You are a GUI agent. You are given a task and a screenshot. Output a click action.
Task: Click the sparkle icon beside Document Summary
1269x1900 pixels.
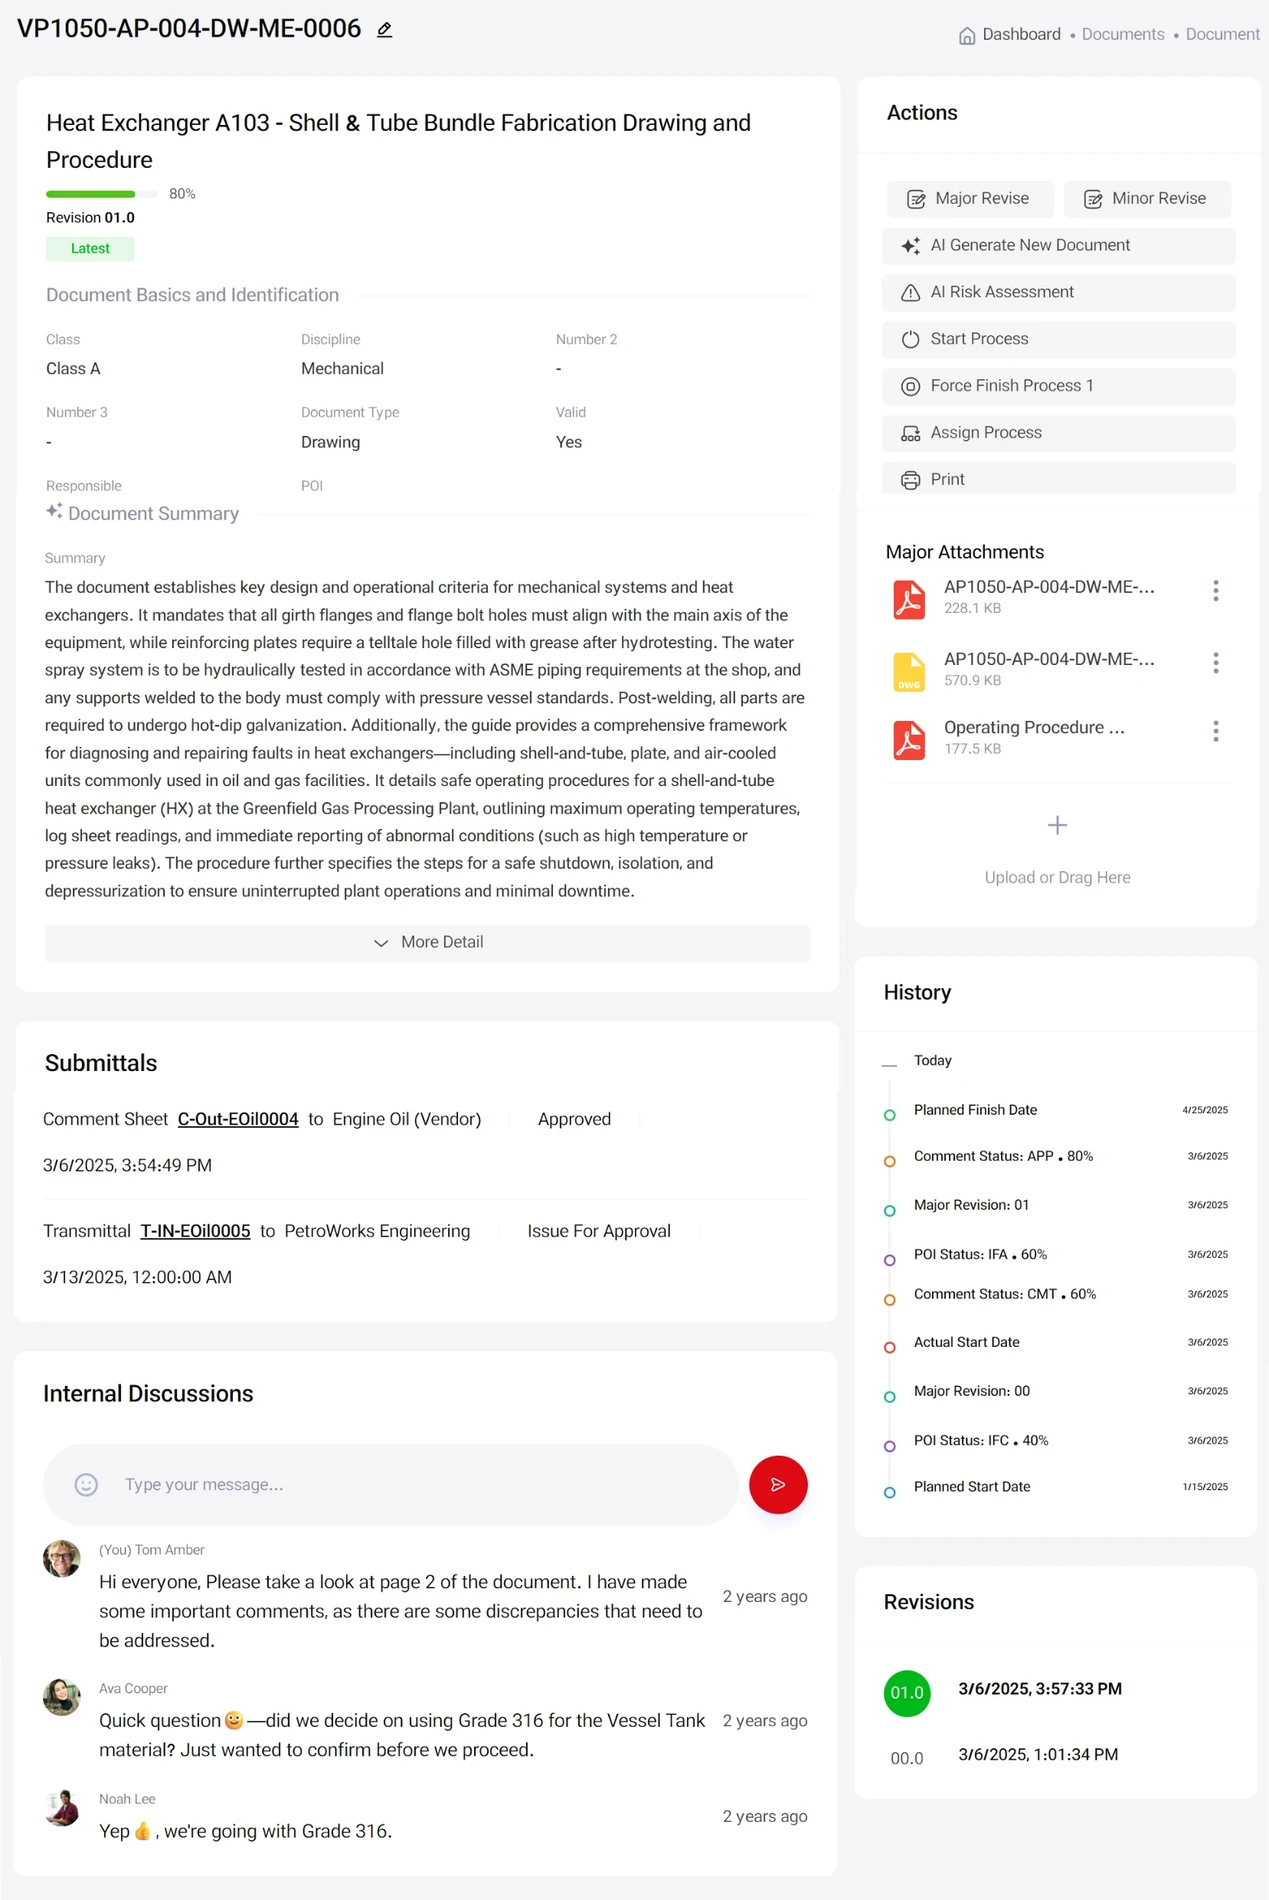[54, 511]
